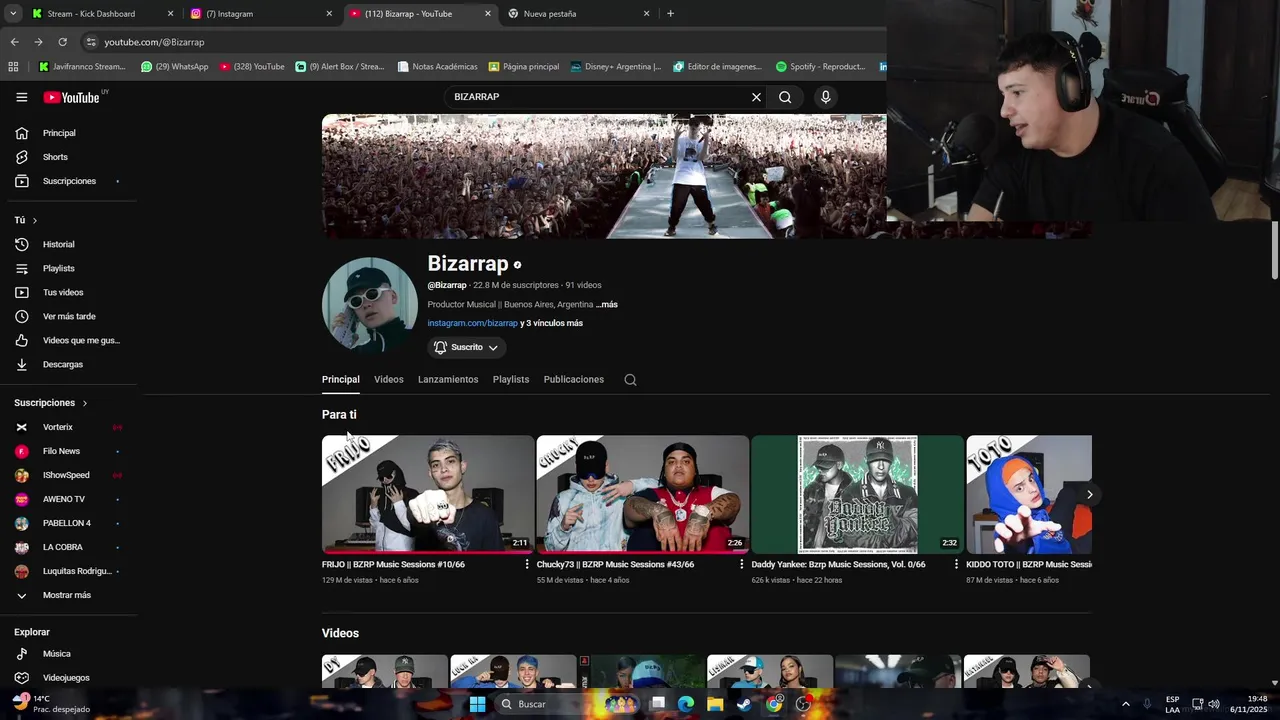Play Daddy Yankee Bzrp Sessions thumbnail
This screenshot has width=1280, height=720.
coord(857,494)
